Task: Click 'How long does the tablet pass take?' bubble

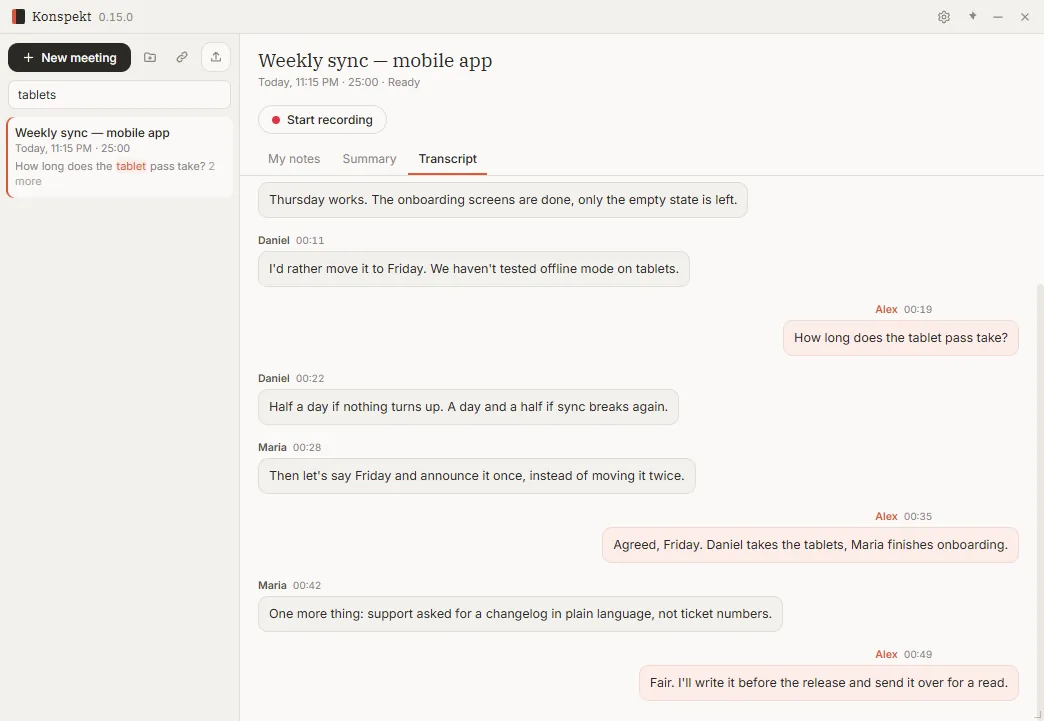Action: (900, 338)
